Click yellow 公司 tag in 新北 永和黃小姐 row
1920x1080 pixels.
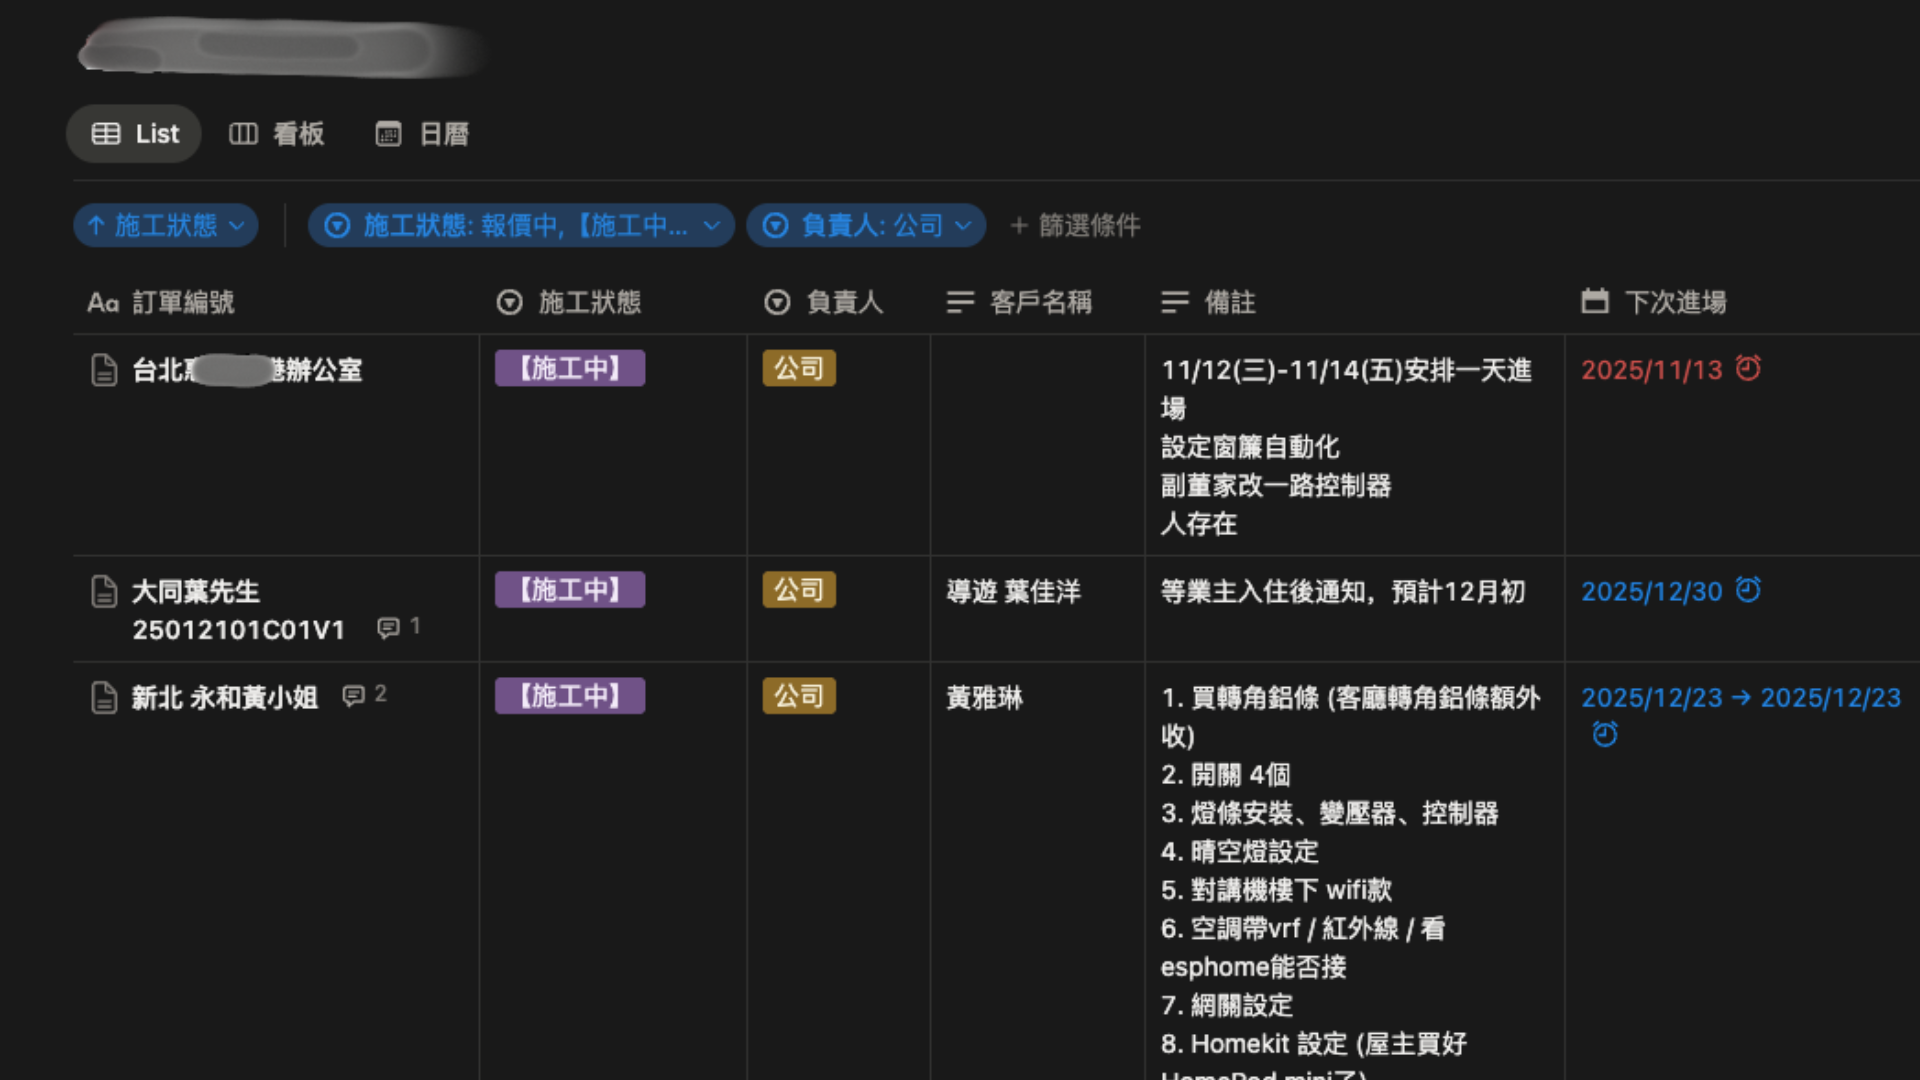(x=798, y=696)
